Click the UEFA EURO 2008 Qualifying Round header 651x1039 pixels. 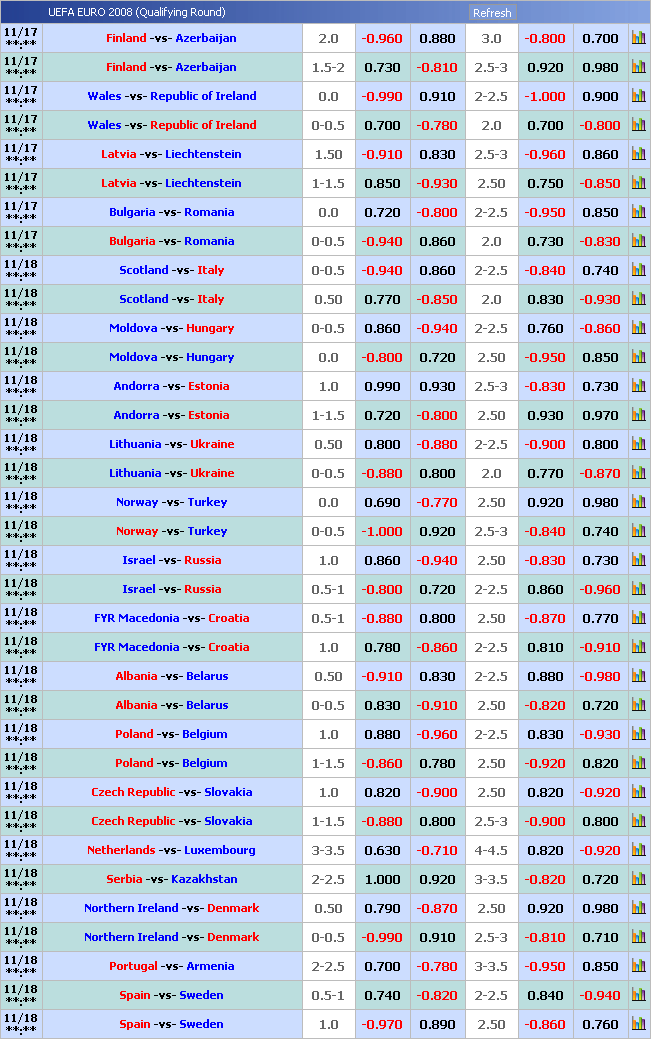pyautogui.click(x=137, y=13)
